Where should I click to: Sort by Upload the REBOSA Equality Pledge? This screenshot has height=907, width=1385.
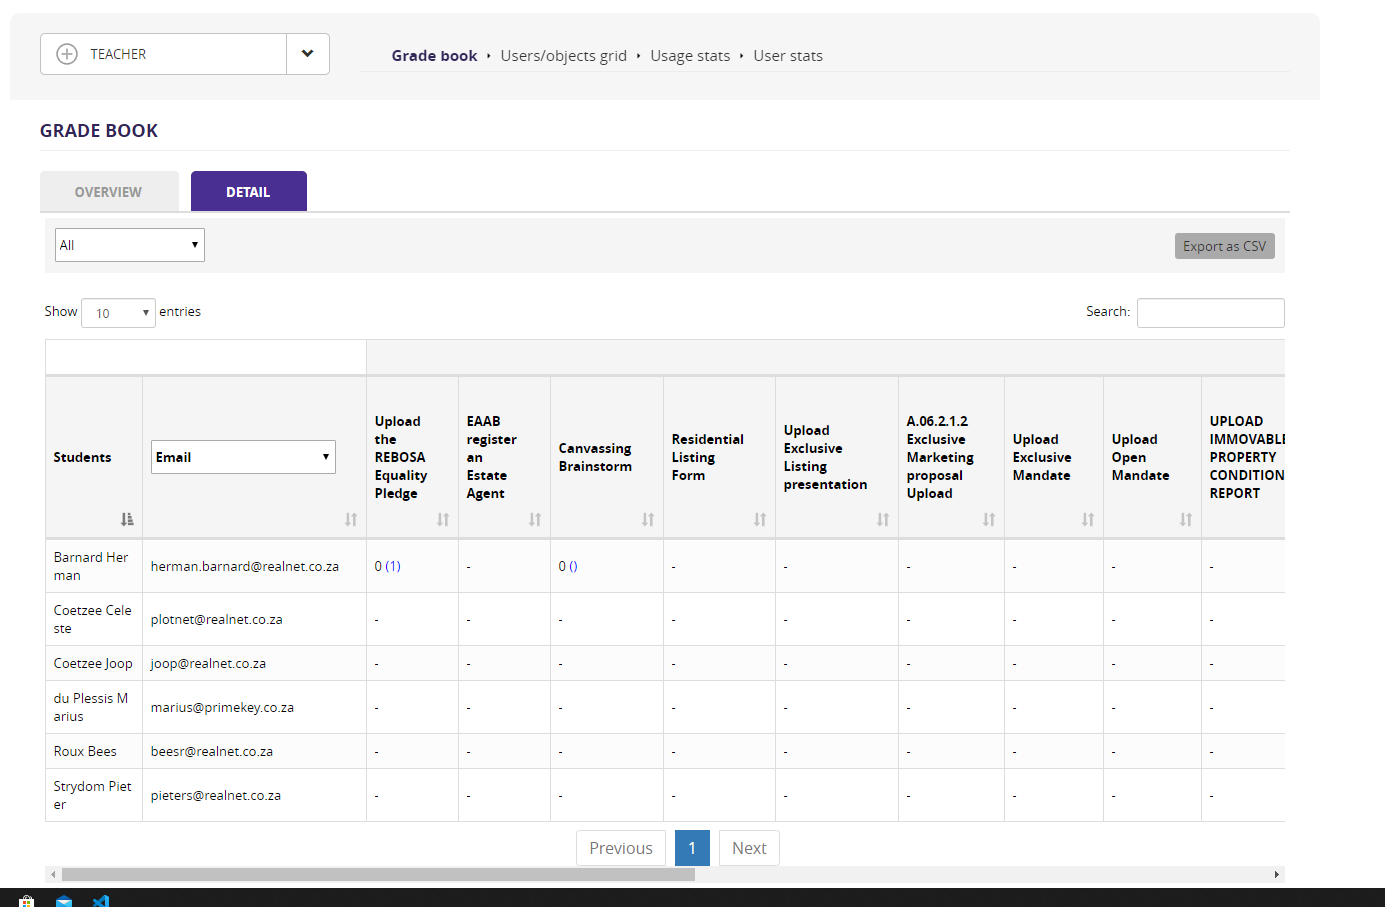(x=443, y=519)
